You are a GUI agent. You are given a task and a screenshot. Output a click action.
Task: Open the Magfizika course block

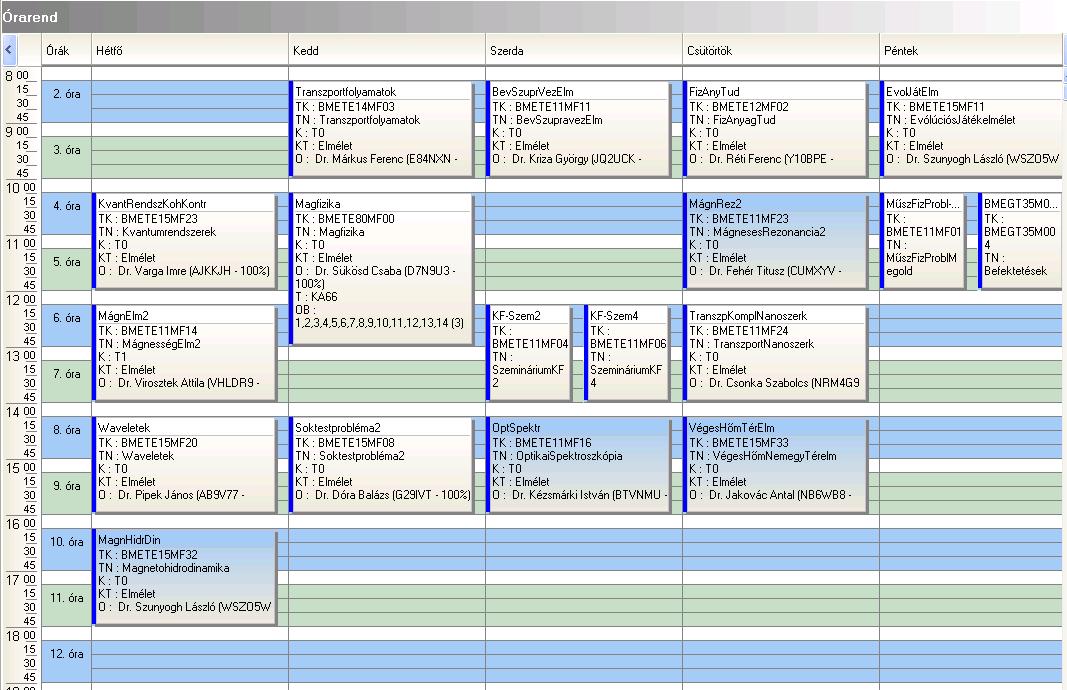tap(382, 269)
